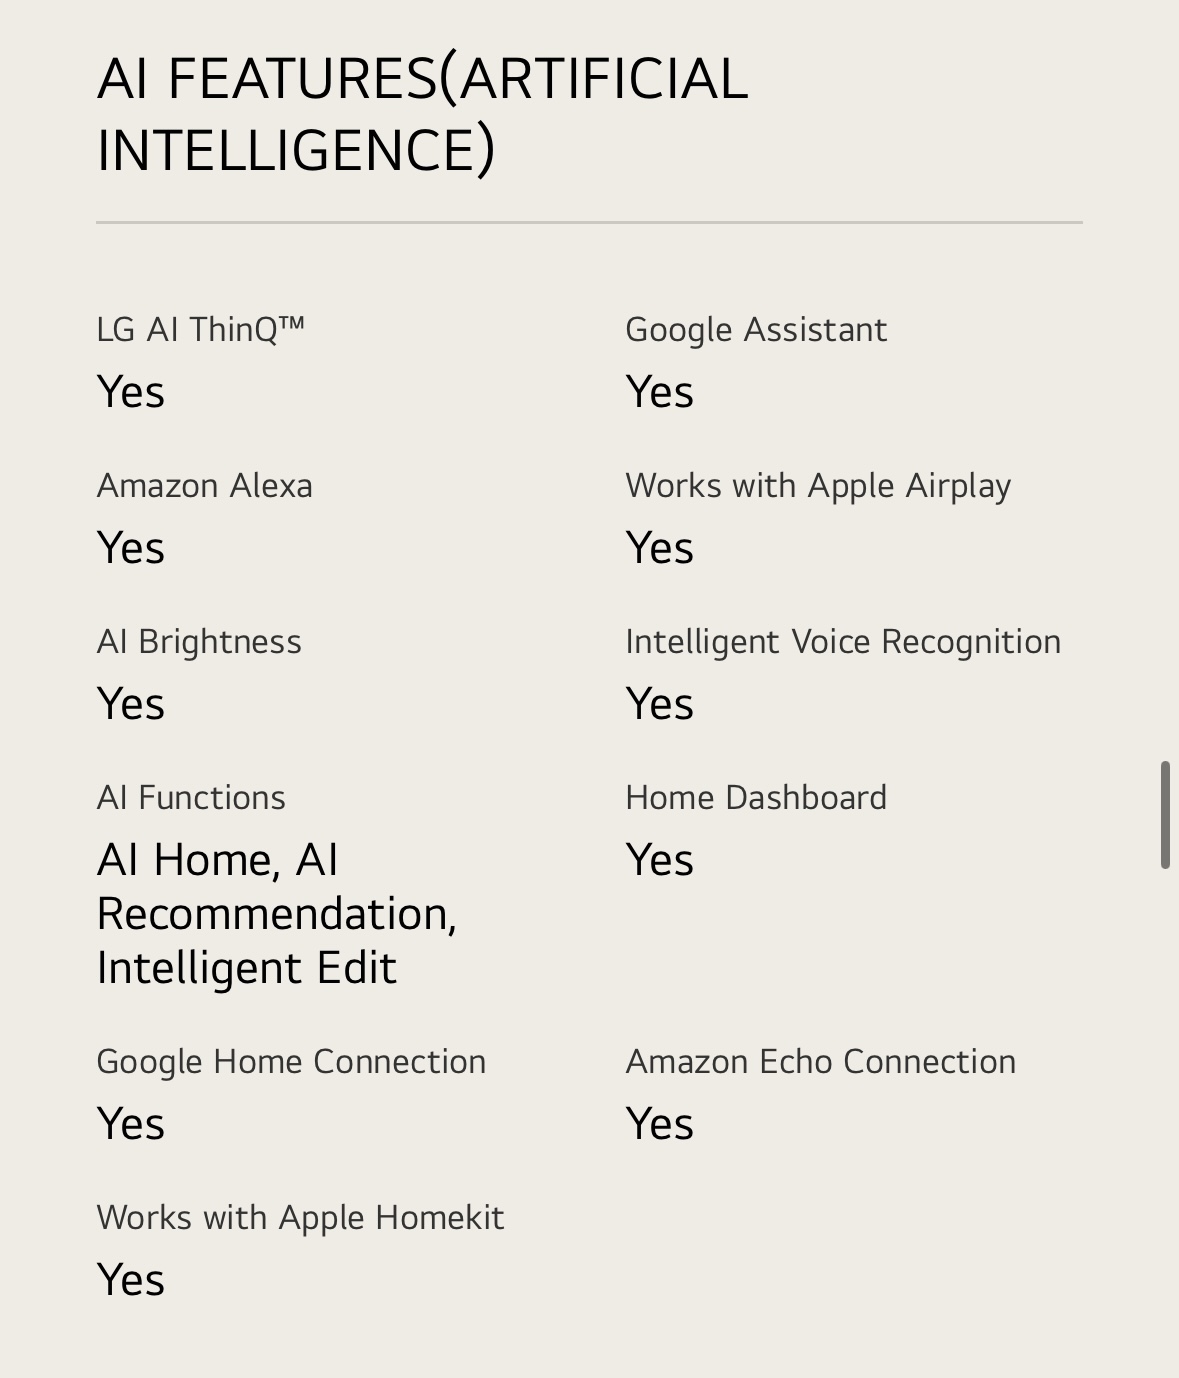The width and height of the screenshot is (1179, 1378).
Task: Select the AI Functions label
Action: point(191,798)
